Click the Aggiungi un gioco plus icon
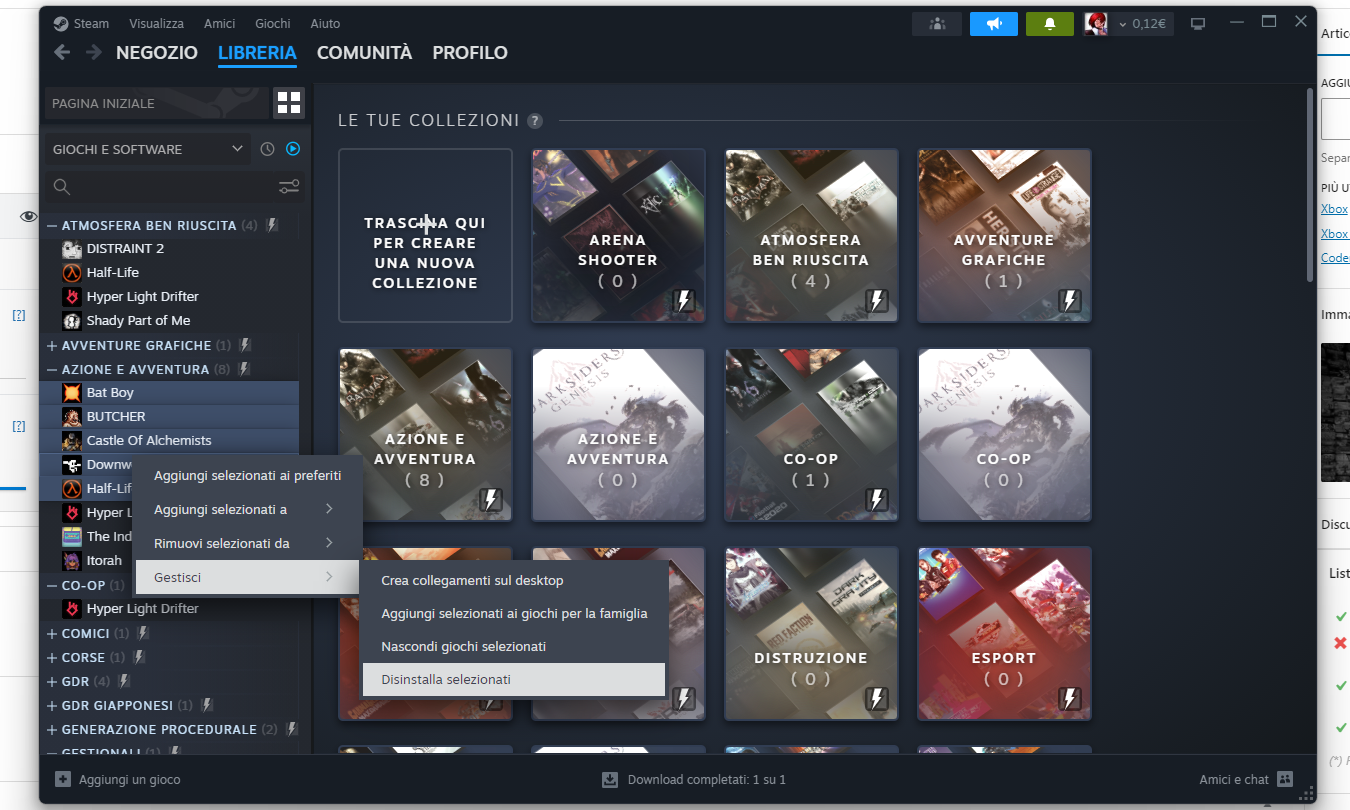1350x810 pixels. (63, 779)
